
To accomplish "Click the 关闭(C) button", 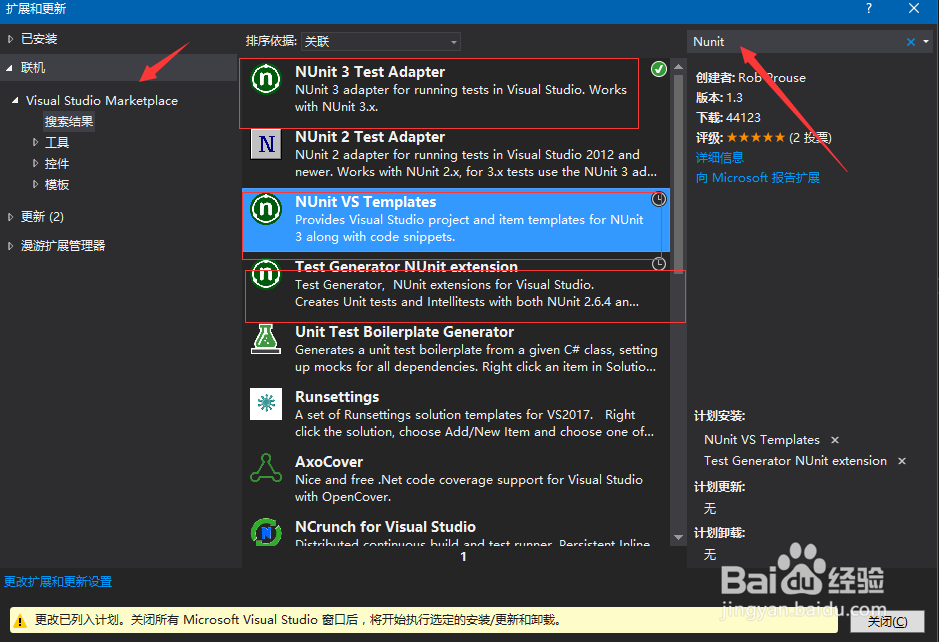I will (887, 622).
